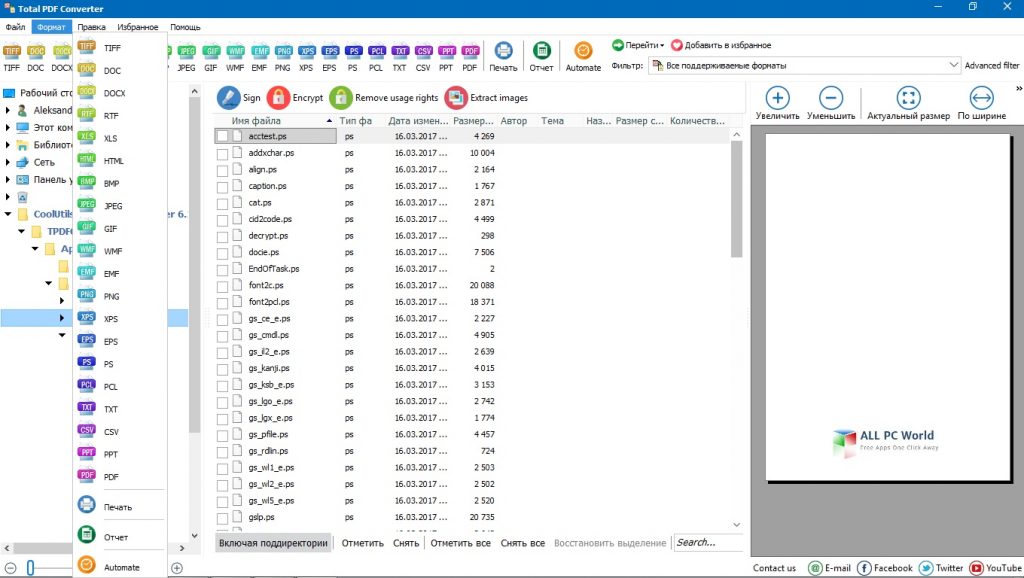The width and height of the screenshot is (1024, 578).
Task: Check the box for decrypt.ps
Action: (223, 236)
